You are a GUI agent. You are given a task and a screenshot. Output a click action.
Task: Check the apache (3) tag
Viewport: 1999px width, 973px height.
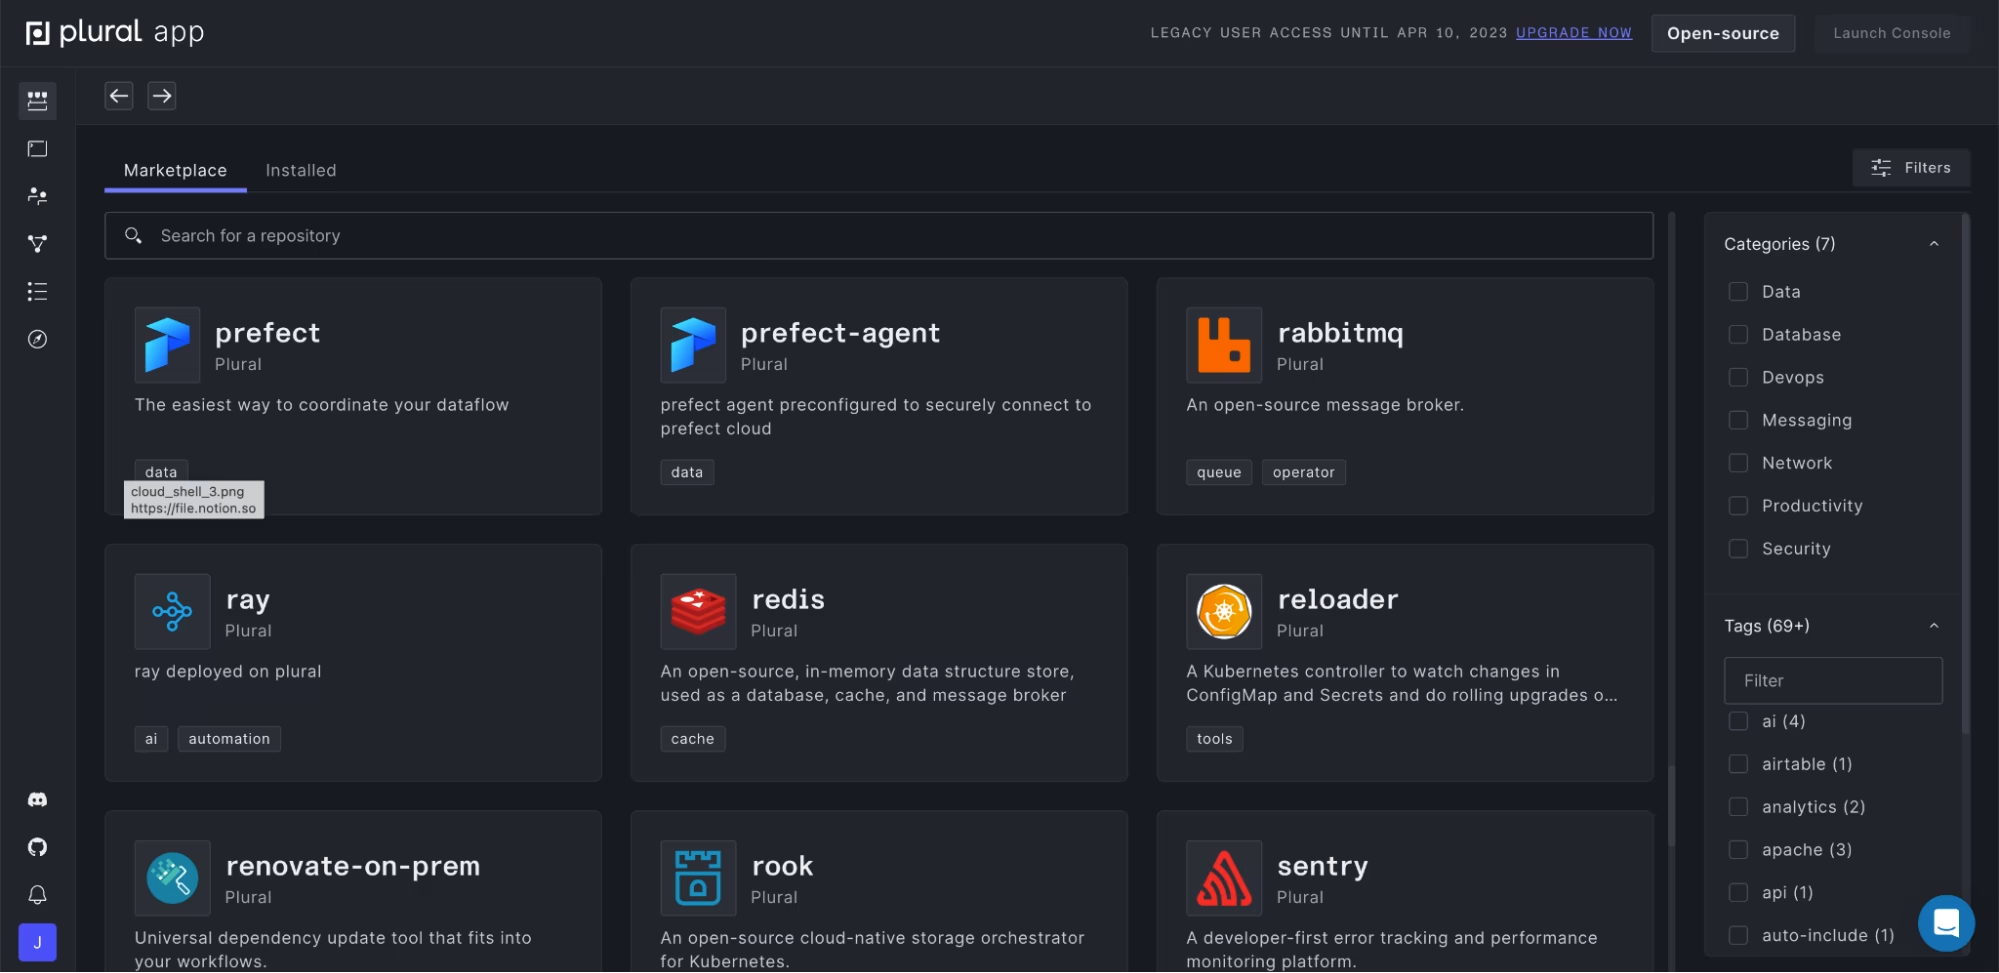point(1738,851)
